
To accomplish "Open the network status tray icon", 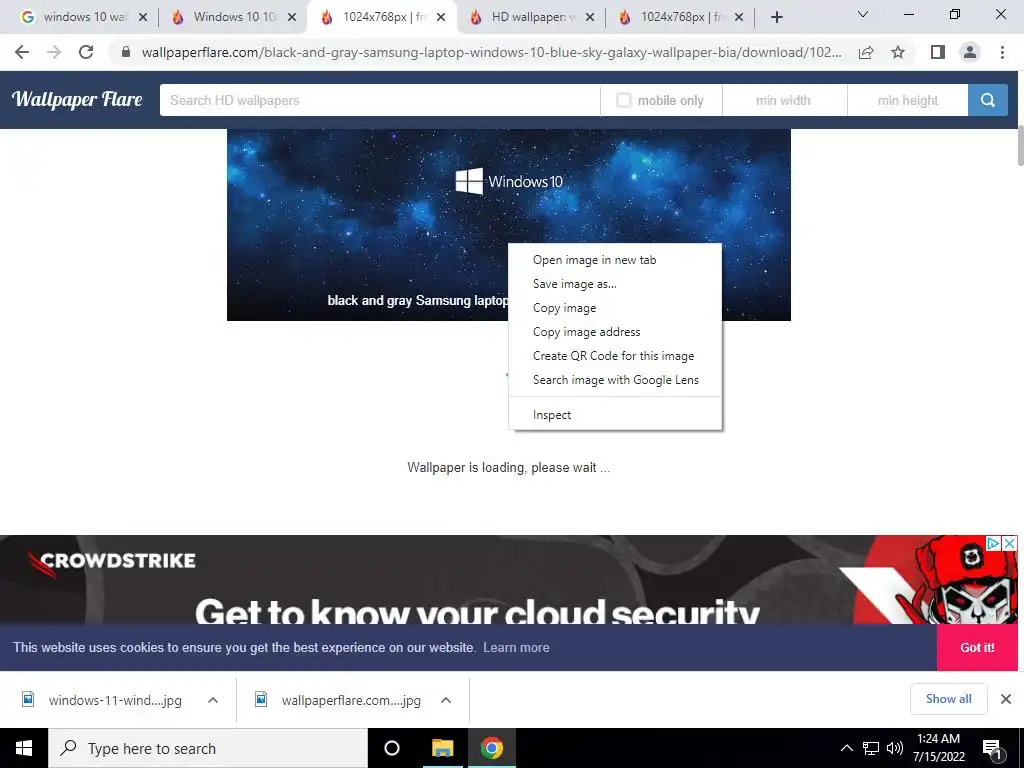I will tap(871, 748).
